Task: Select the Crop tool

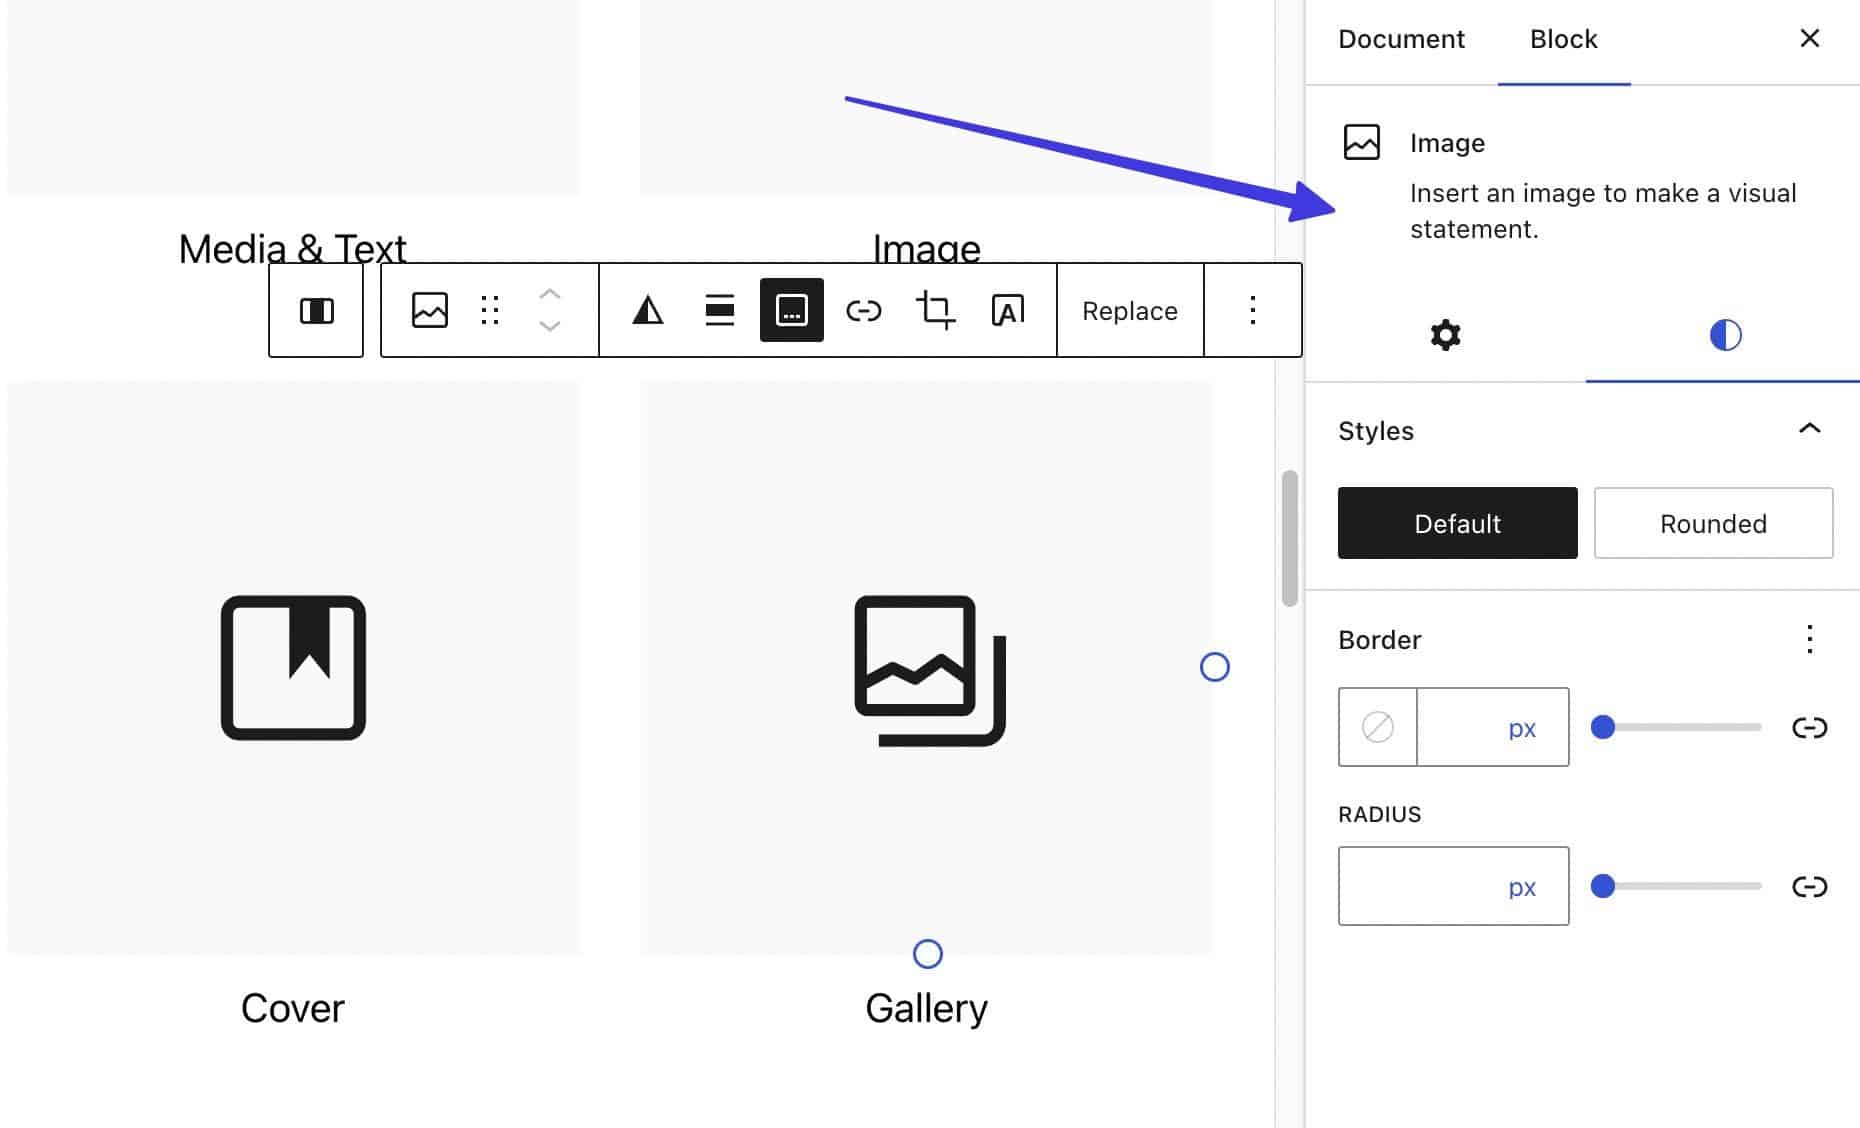Action: tap(935, 310)
